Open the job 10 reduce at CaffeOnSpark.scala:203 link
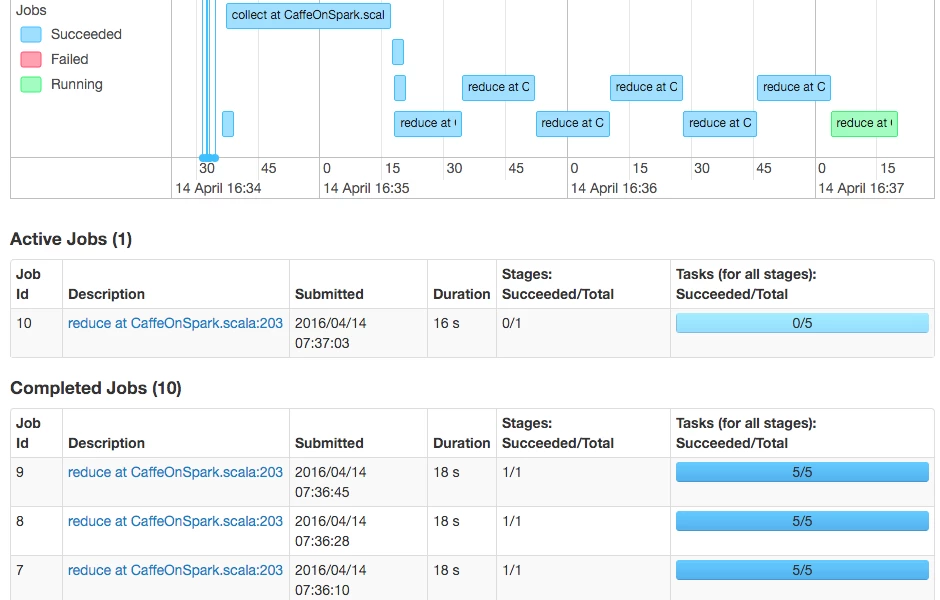This screenshot has width=940, height=600. click(x=175, y=323)
